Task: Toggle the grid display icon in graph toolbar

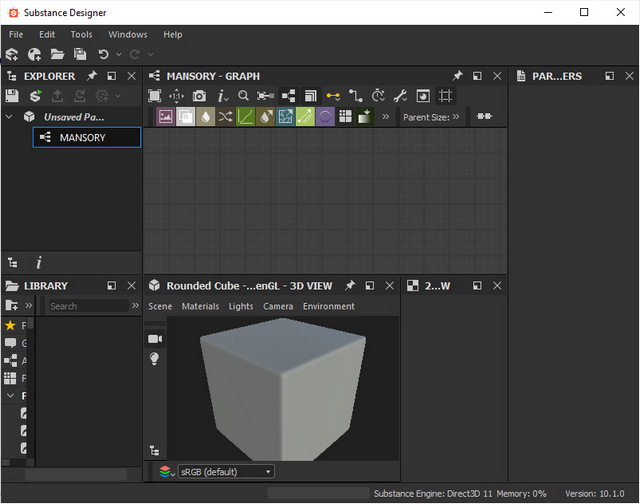Action: point(446,96)
